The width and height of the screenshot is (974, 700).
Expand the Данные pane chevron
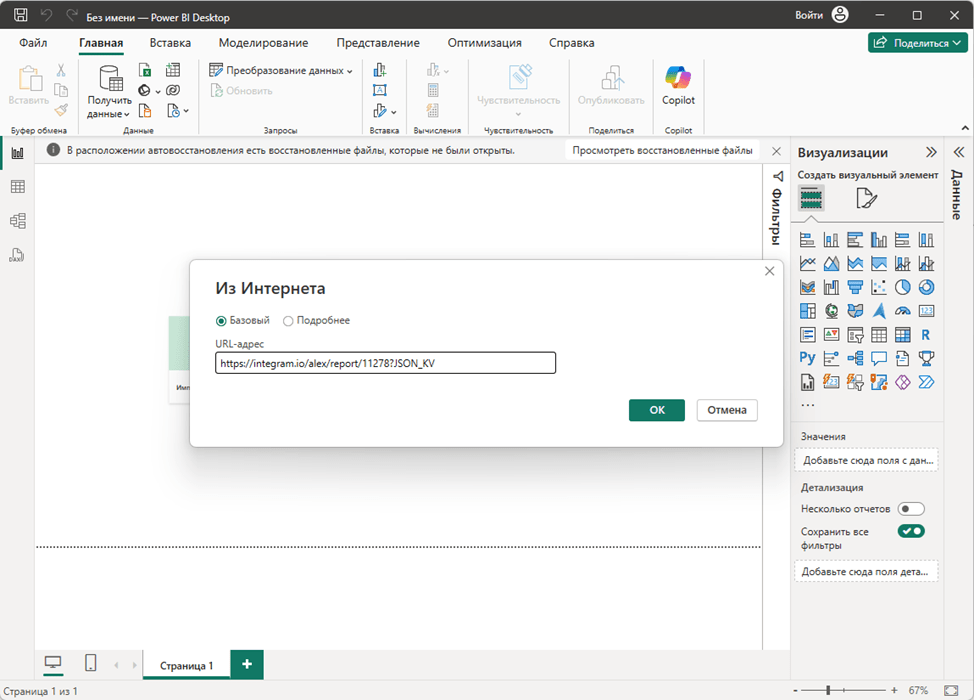(958, 152)
